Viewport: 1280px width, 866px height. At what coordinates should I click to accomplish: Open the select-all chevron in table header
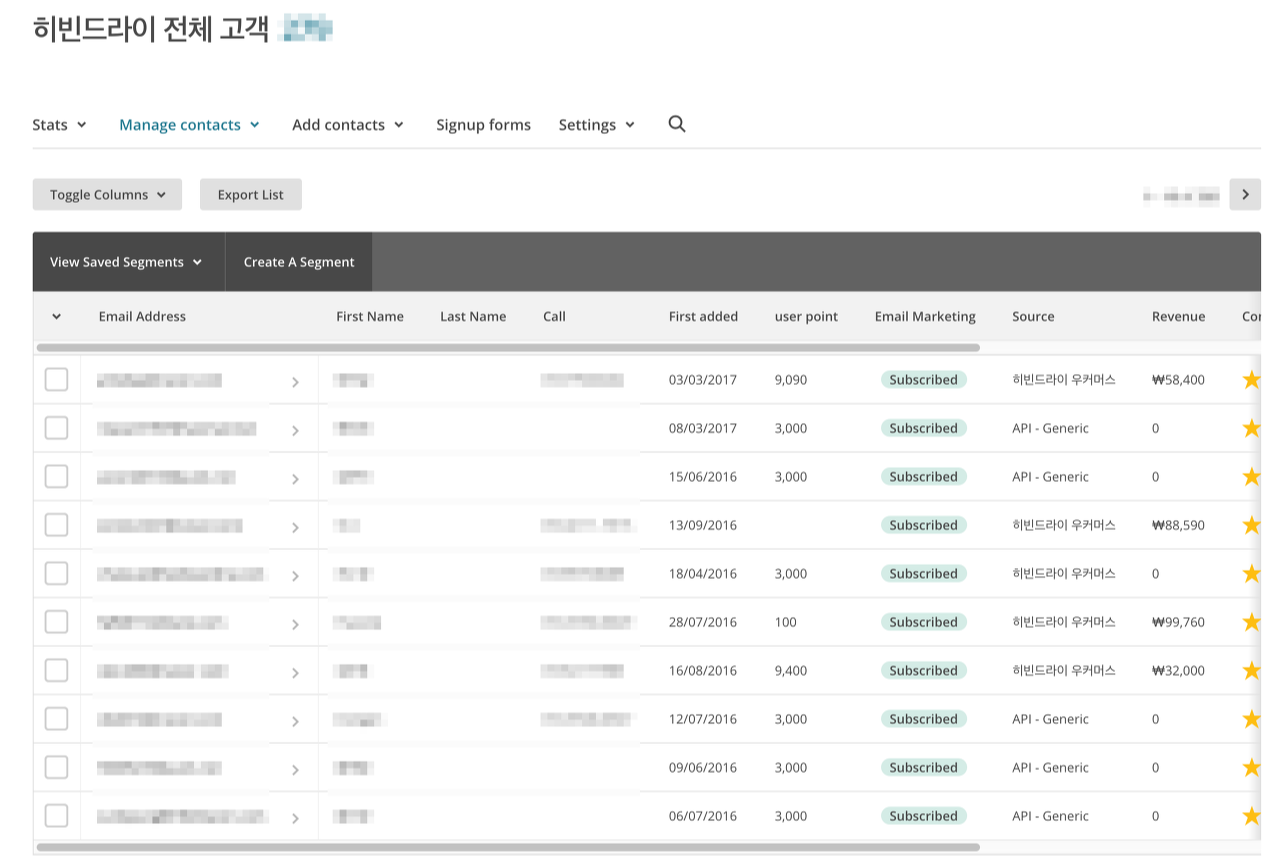click(56, 317)
